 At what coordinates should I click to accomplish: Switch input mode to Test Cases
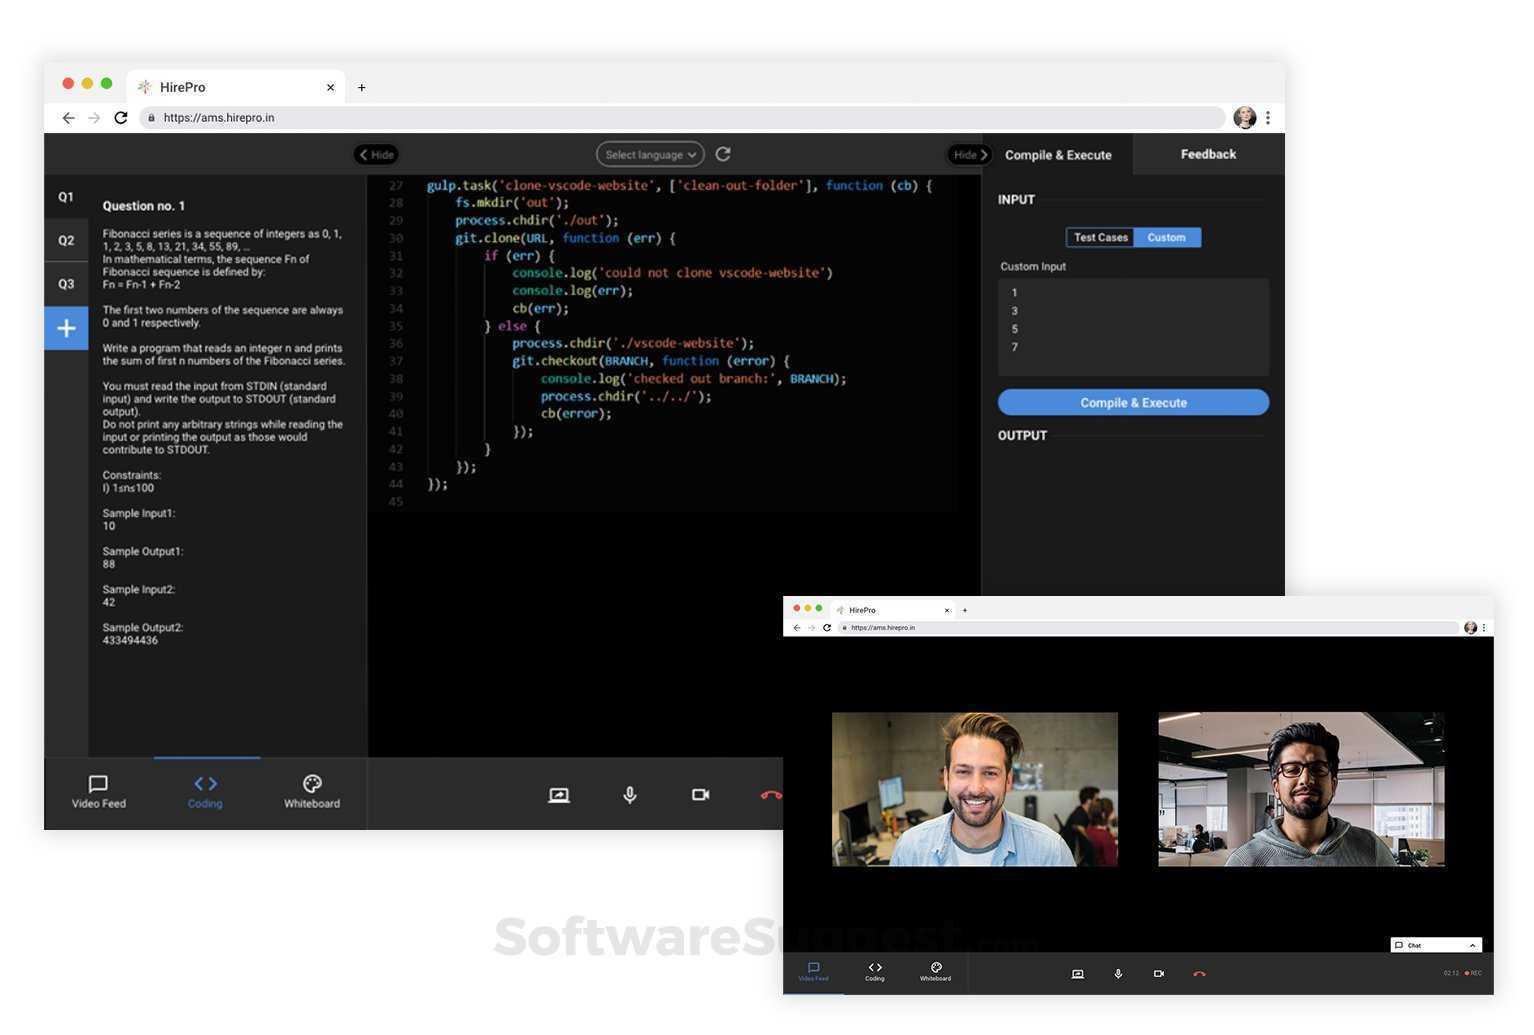1100,238
